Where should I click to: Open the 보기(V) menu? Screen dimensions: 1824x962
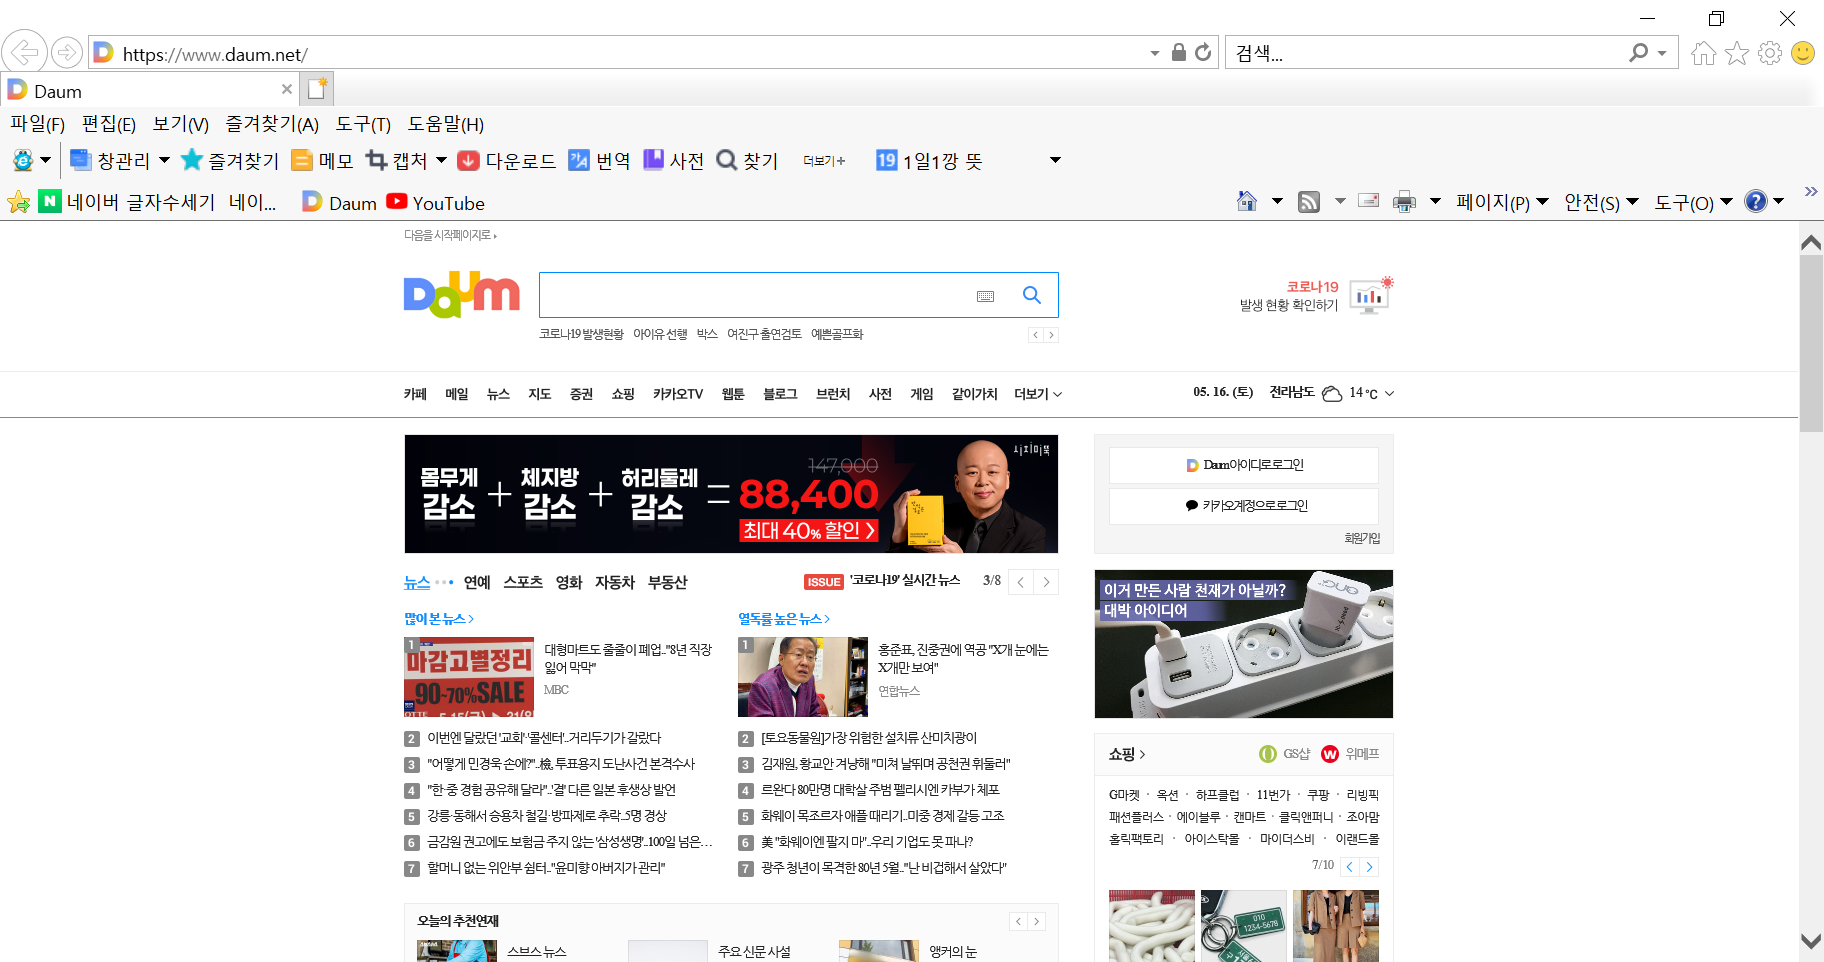pyautogui.click(x=180, y=124)
